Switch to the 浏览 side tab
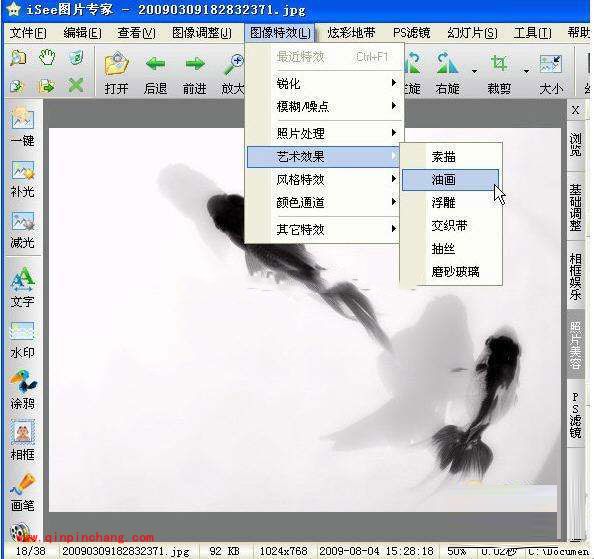Image resolution: width=594 pixels, height=559 pixels. tap(575, 145)
